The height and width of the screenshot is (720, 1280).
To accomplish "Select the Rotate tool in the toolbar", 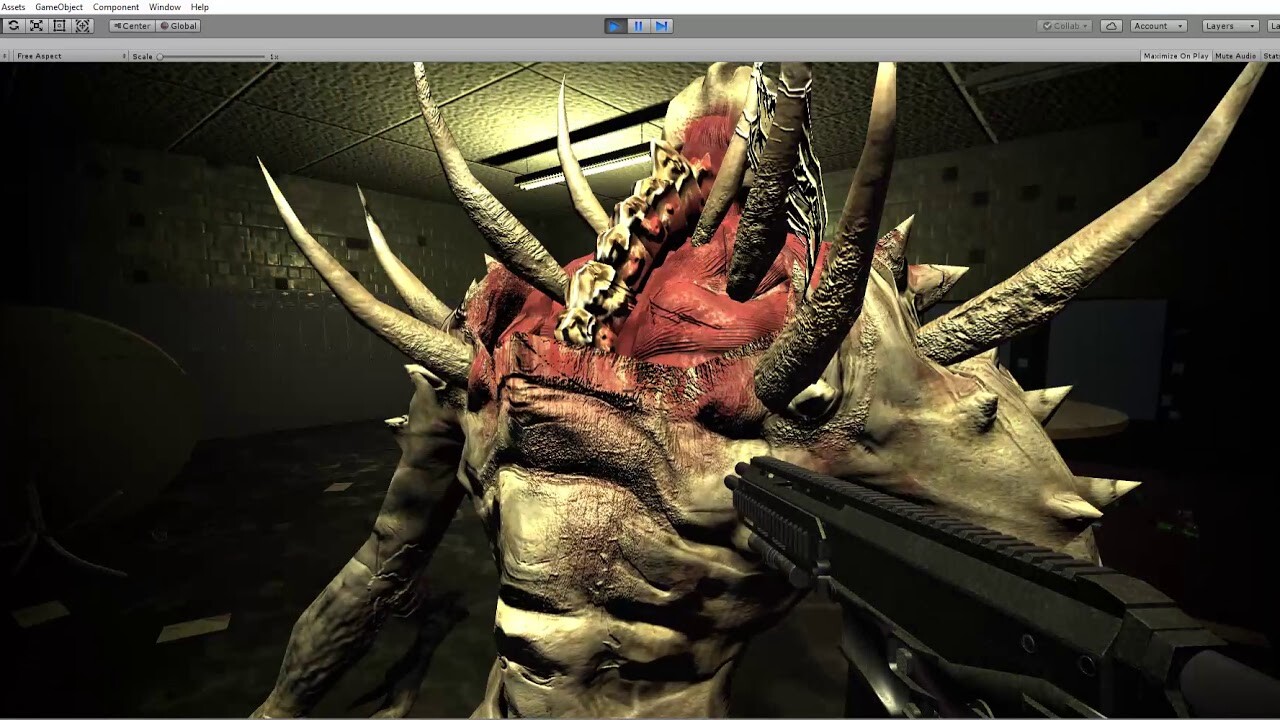I will coord(13,26).
